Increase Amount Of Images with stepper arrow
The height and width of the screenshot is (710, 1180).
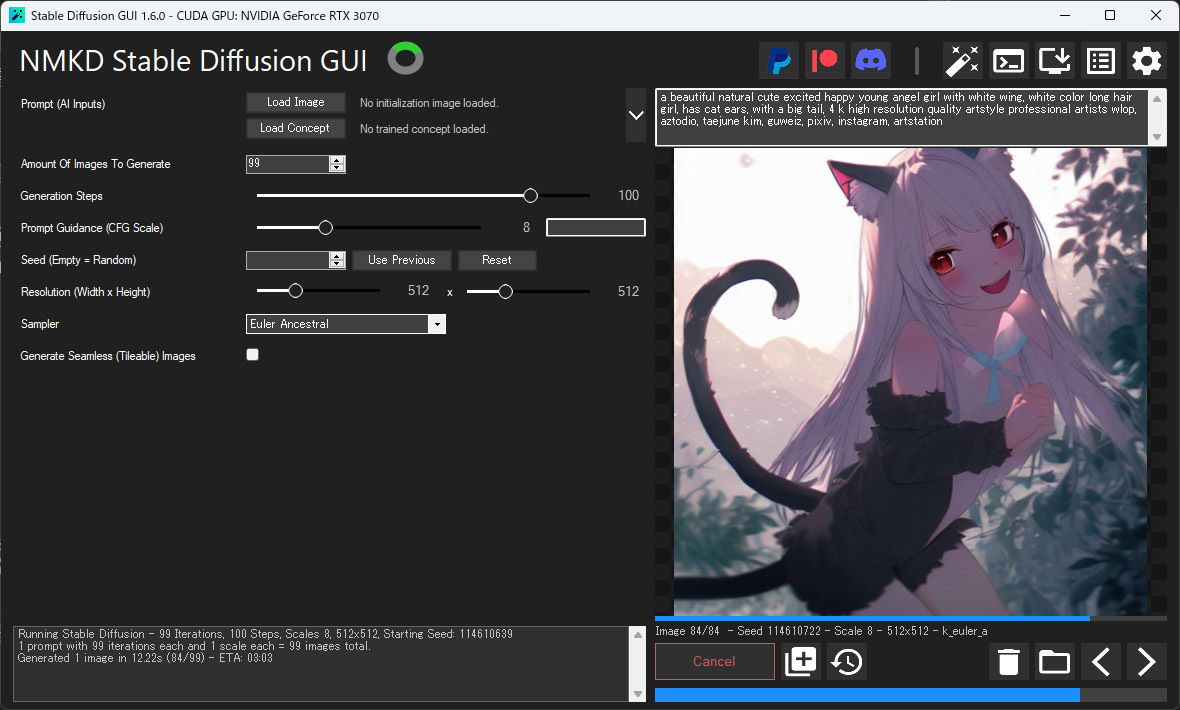tap(338, 159)
